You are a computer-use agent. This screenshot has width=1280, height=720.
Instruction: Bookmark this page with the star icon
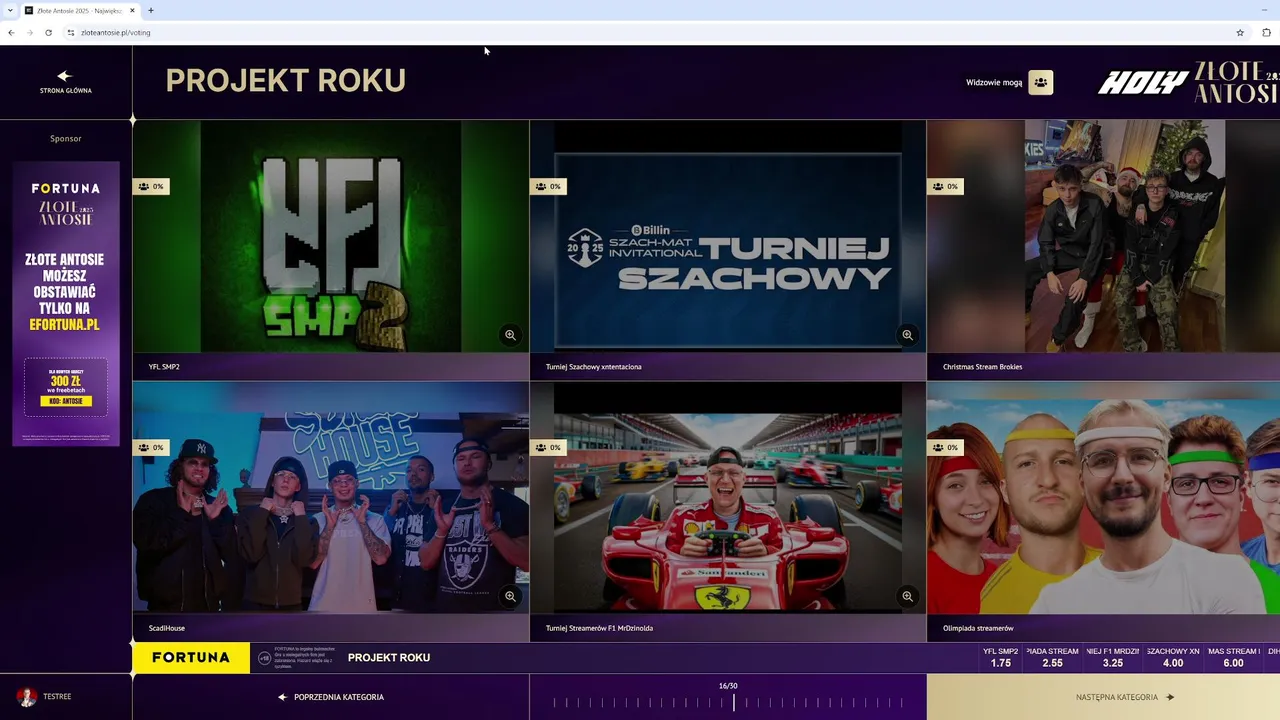(1240, 32)
